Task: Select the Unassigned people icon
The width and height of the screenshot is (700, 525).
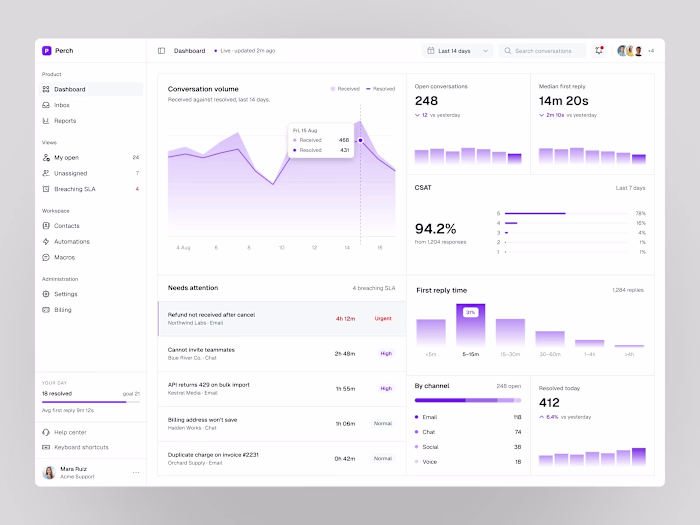Action: [x=46, y=173]
